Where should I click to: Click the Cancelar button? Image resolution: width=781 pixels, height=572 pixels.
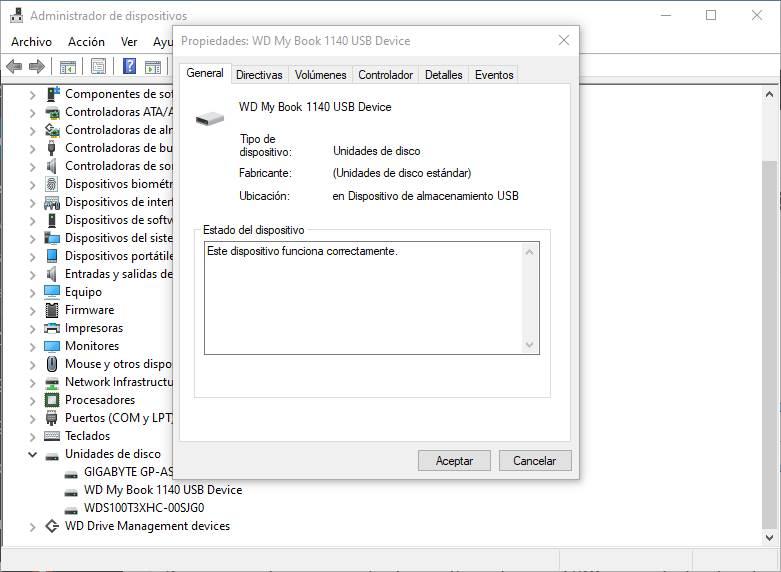pyautogui.click(x=535, y=460)
